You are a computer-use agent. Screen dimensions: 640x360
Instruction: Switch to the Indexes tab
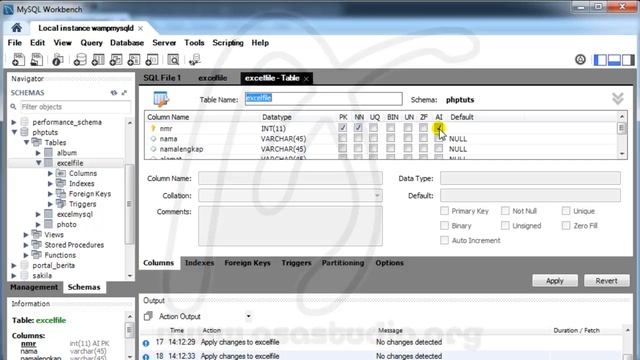point(199,263)
